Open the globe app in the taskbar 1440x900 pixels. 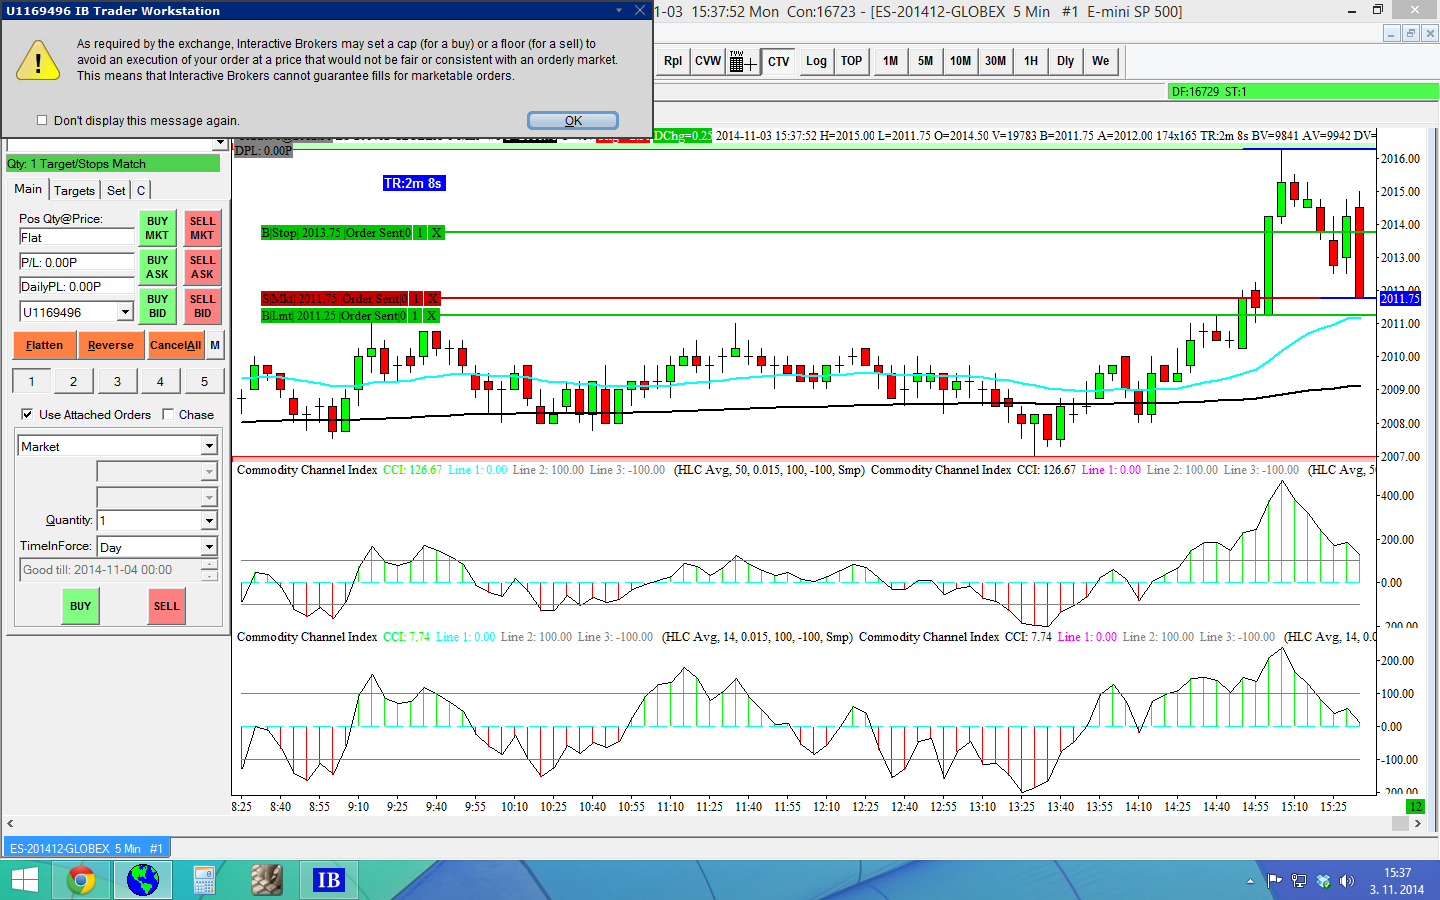pyautogui.click(x=143, y=880)
